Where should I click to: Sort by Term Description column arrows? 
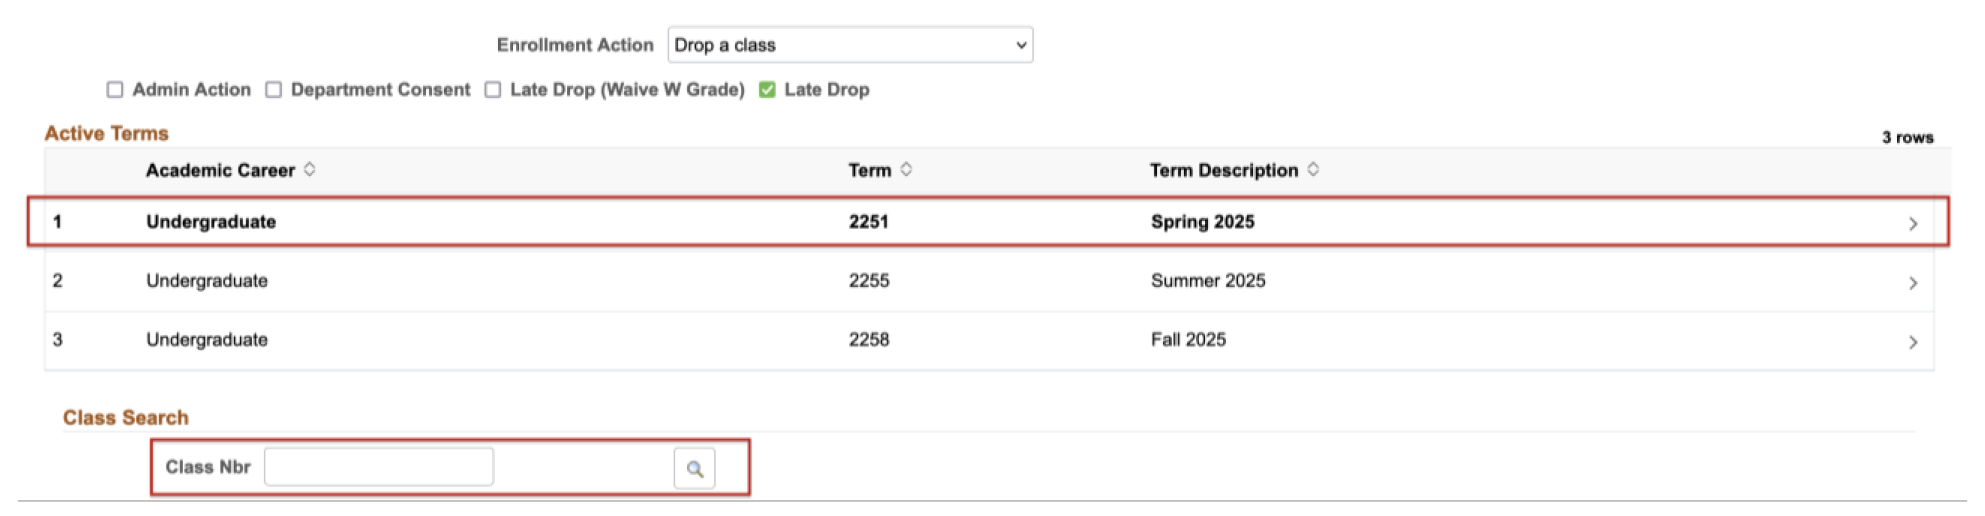point(1313,170)
